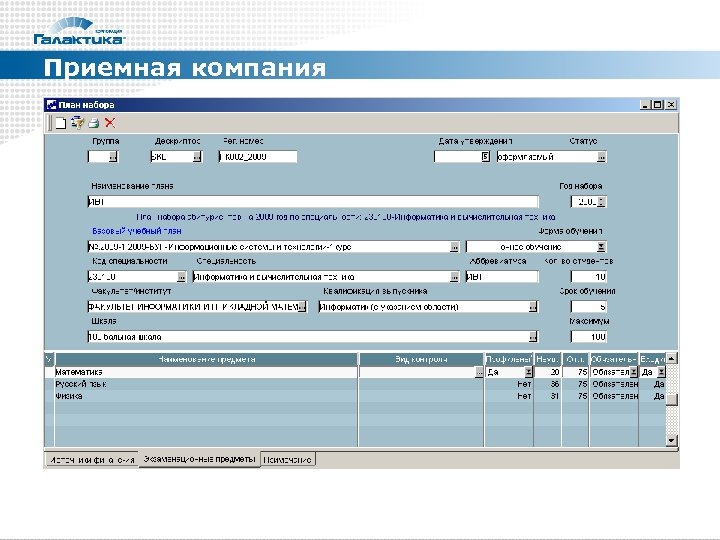Click the Максимум input field
The image size is (720, 540).
588,337
